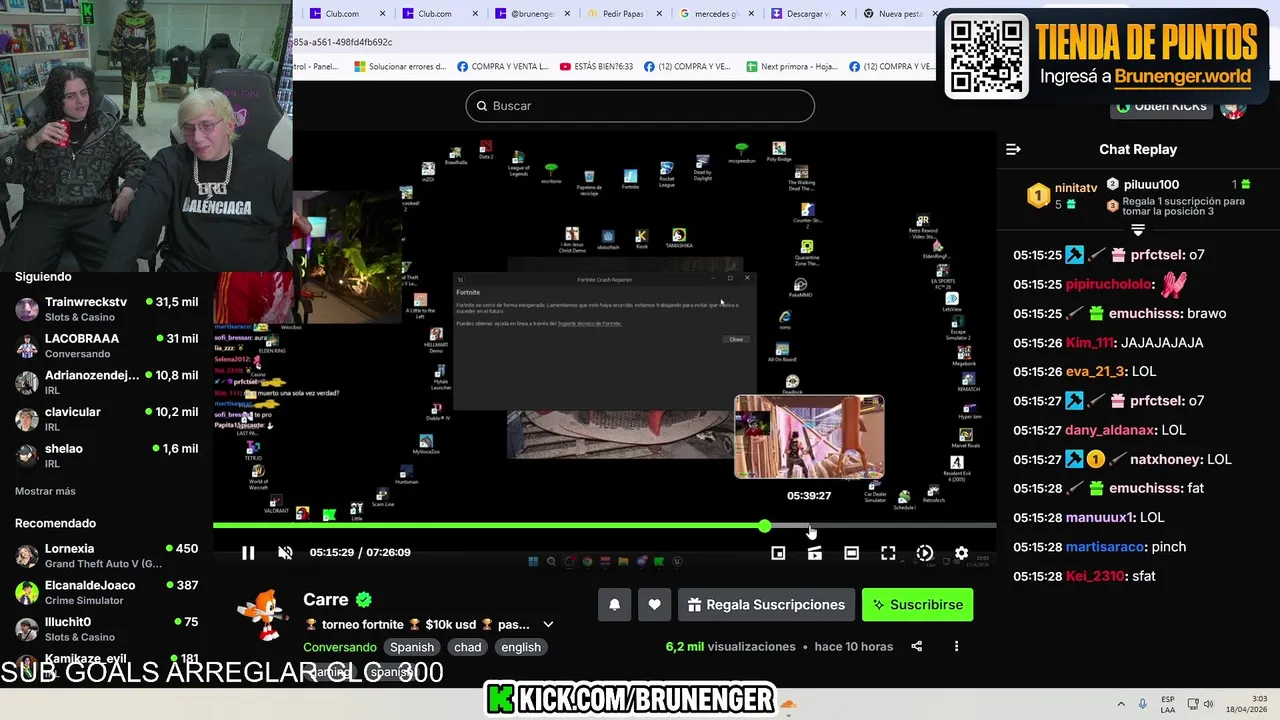Click the unplayed gray part of the timeline
The height and width of the screenshot is (720, 1280).
click(x=883, y=526)
